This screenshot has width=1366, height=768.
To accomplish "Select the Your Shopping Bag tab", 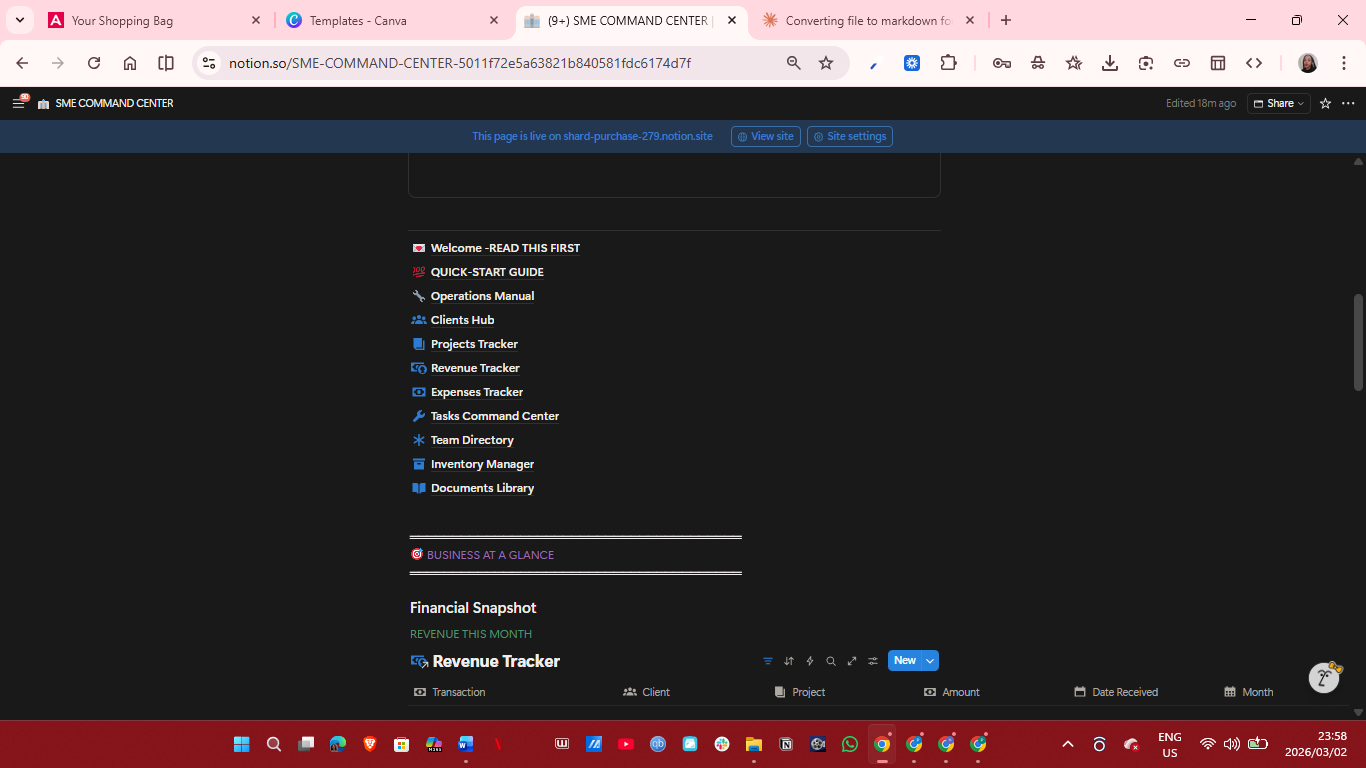I will [x=150, y=19].
